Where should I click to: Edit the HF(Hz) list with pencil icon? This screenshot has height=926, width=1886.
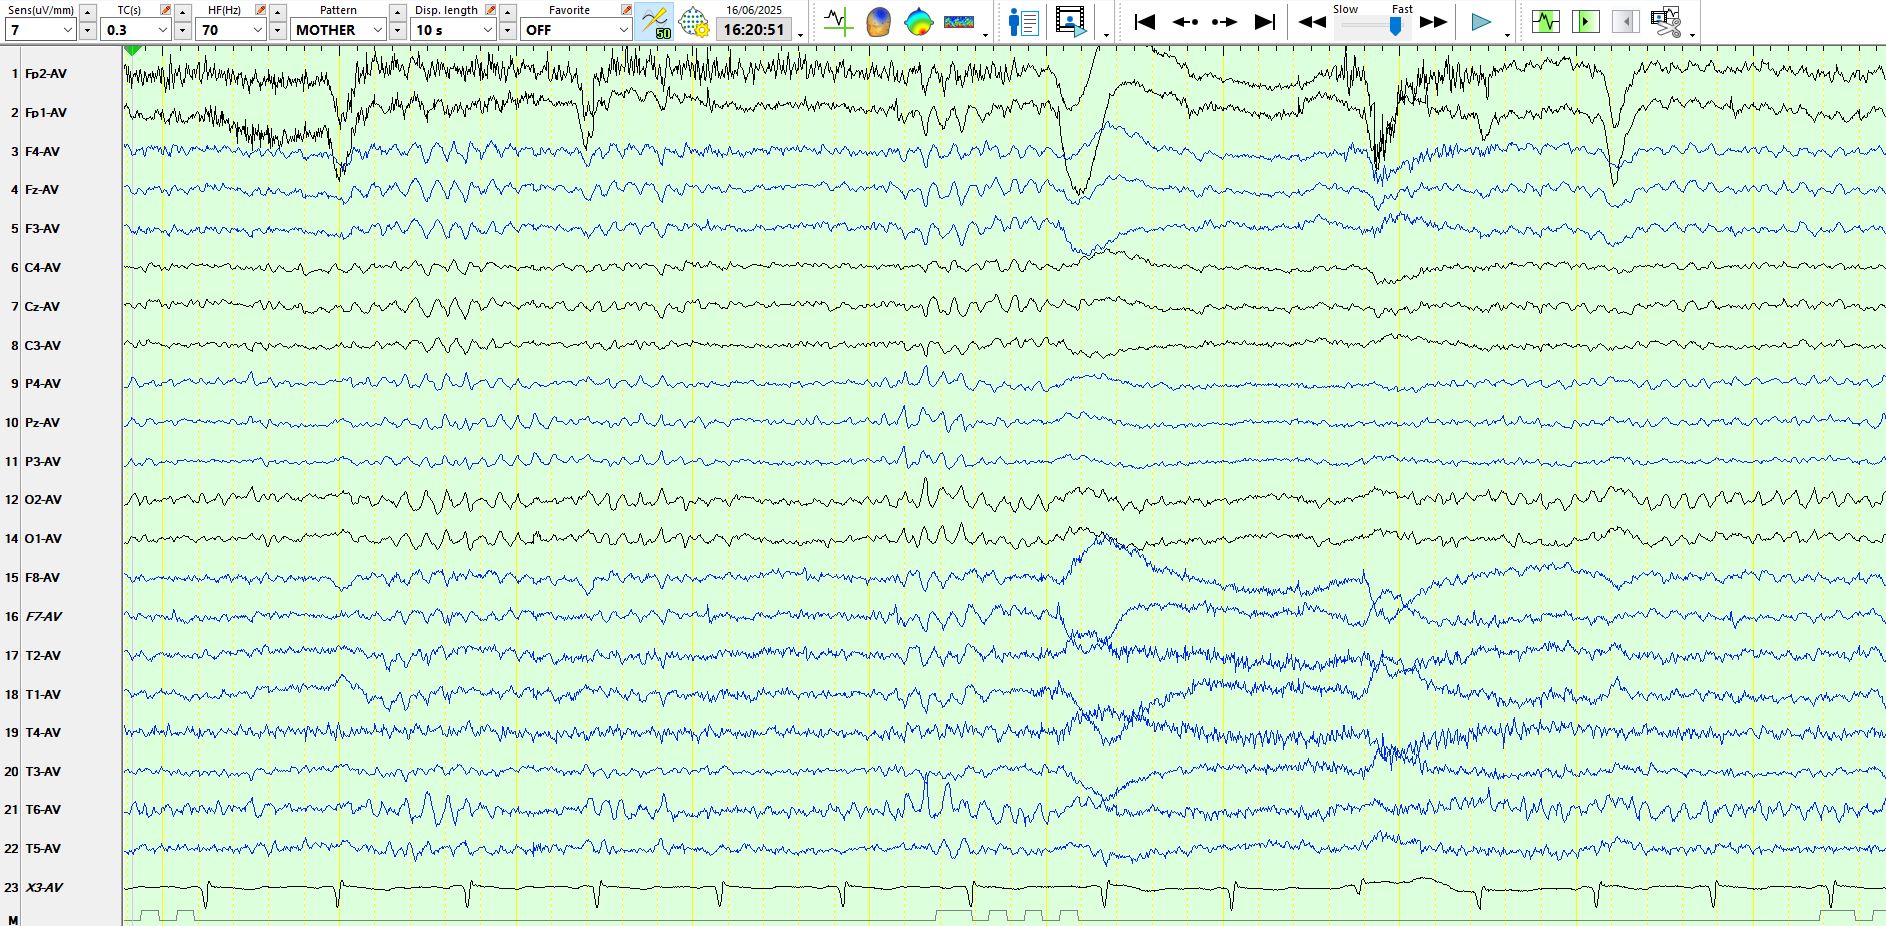pos(261,10)
